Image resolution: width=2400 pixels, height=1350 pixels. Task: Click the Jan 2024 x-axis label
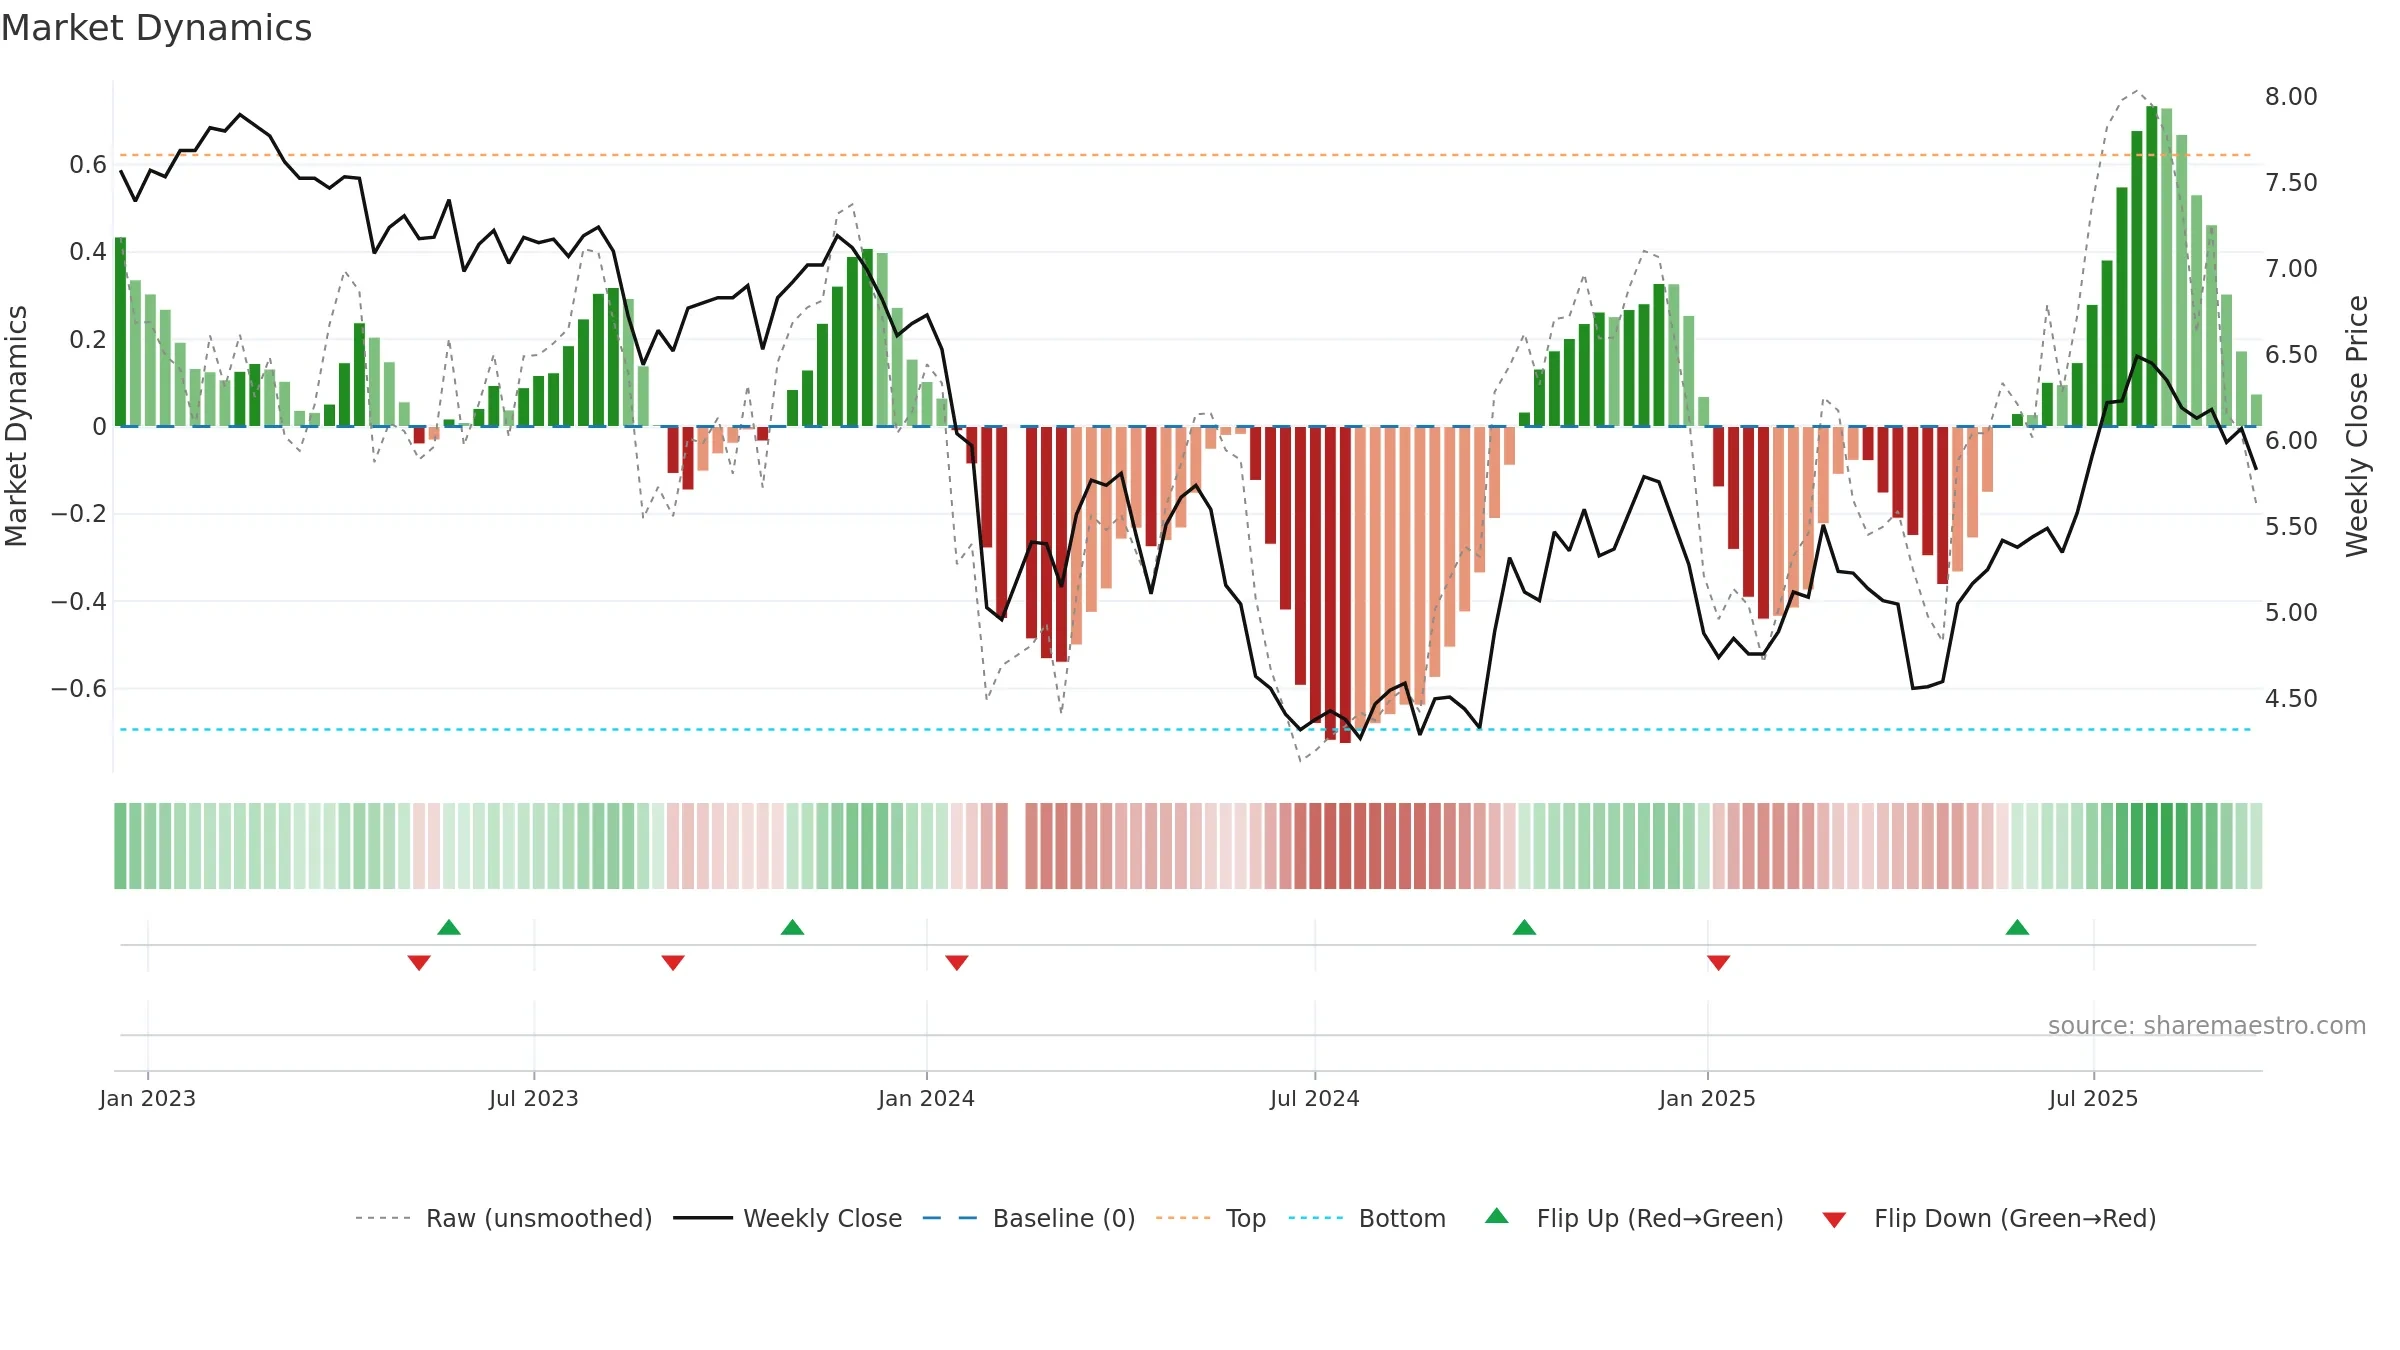(927, 1098)
